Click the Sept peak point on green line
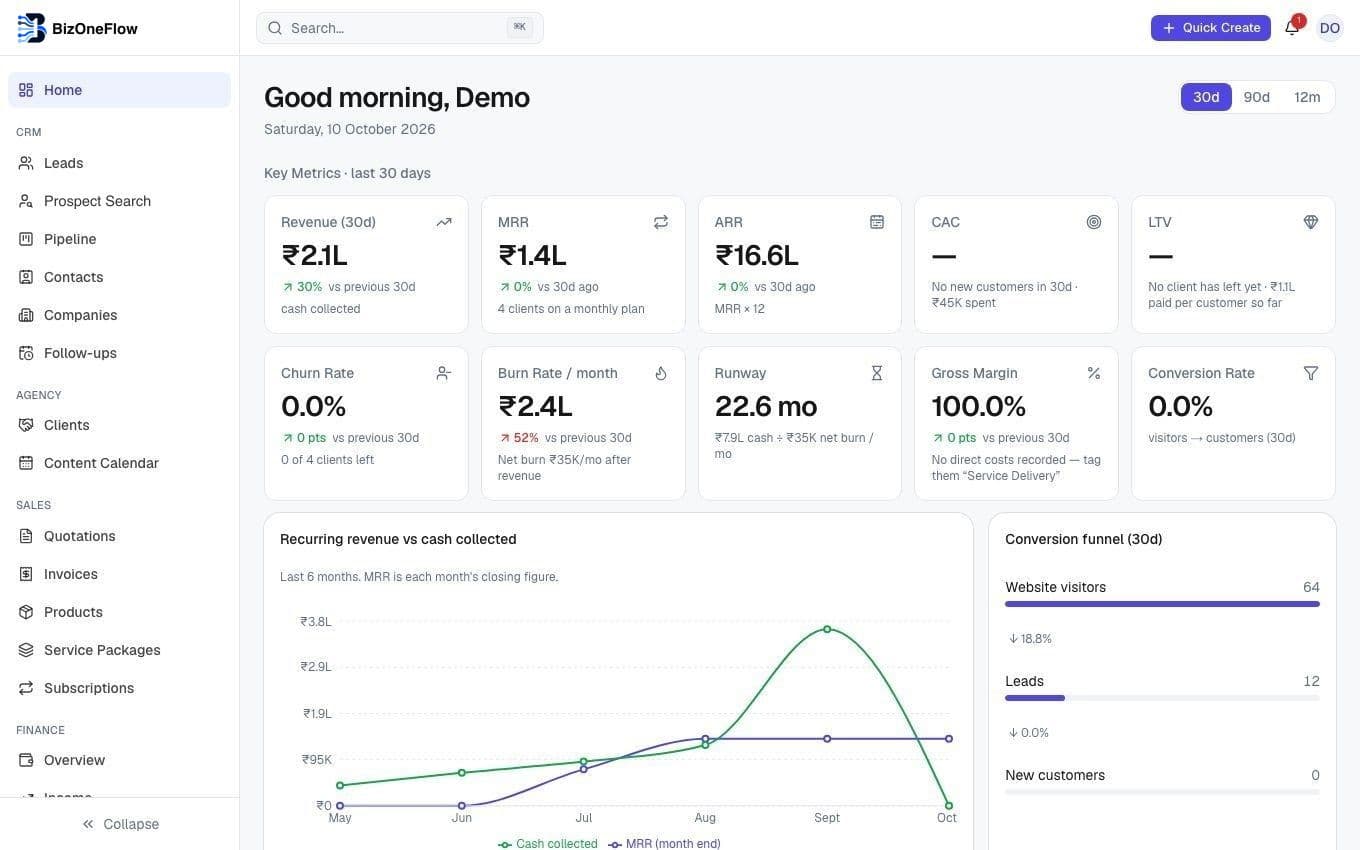 [x=827, y=629]
